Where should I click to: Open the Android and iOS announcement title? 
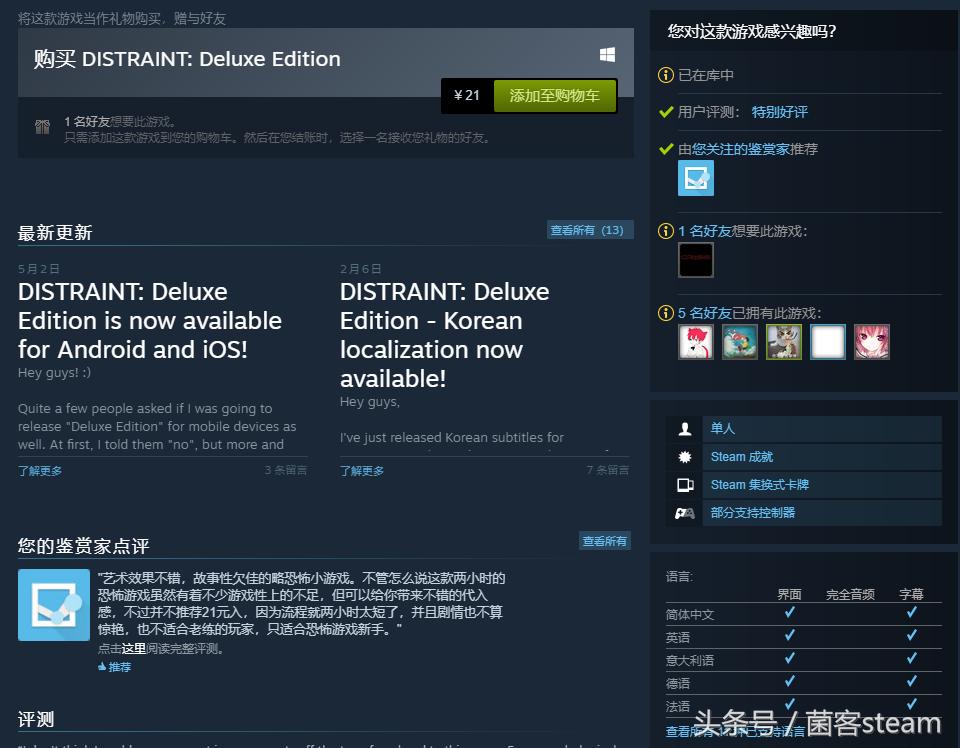pyautogui.click(x=150, y=320)
